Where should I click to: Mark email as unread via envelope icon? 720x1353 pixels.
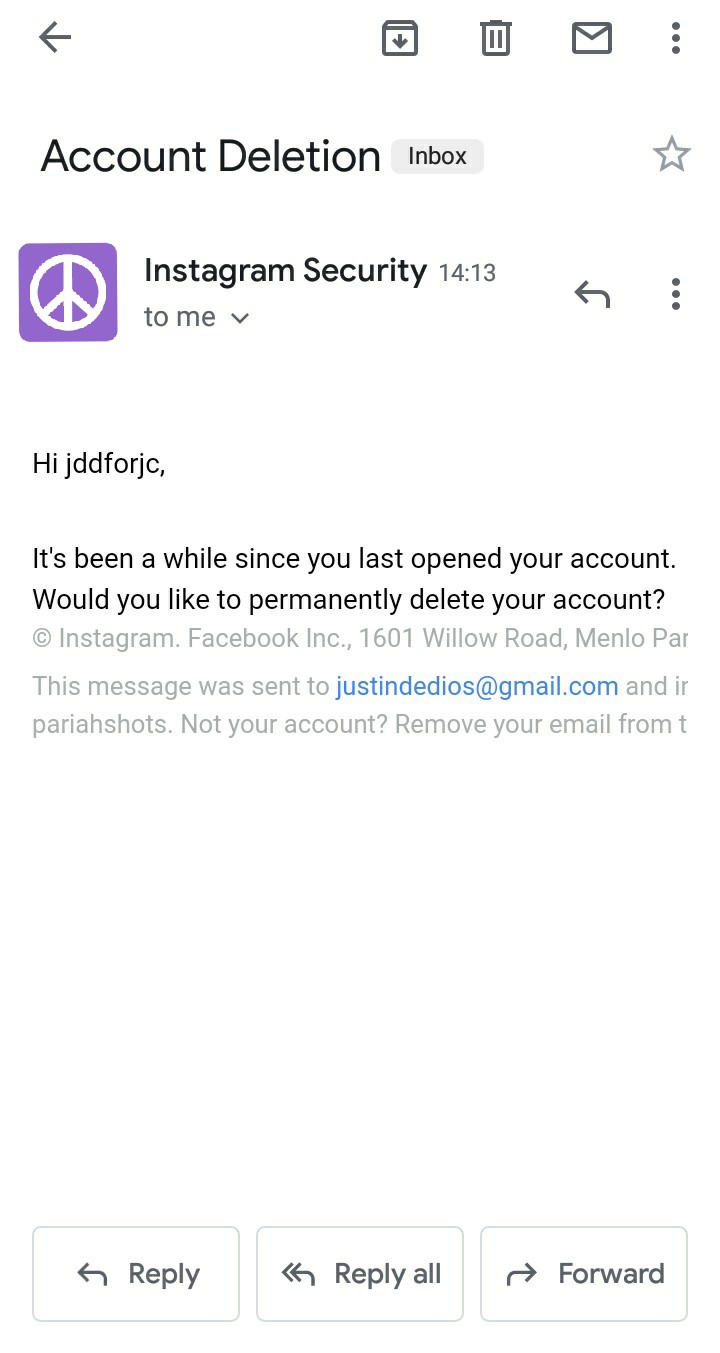point(591,38)
